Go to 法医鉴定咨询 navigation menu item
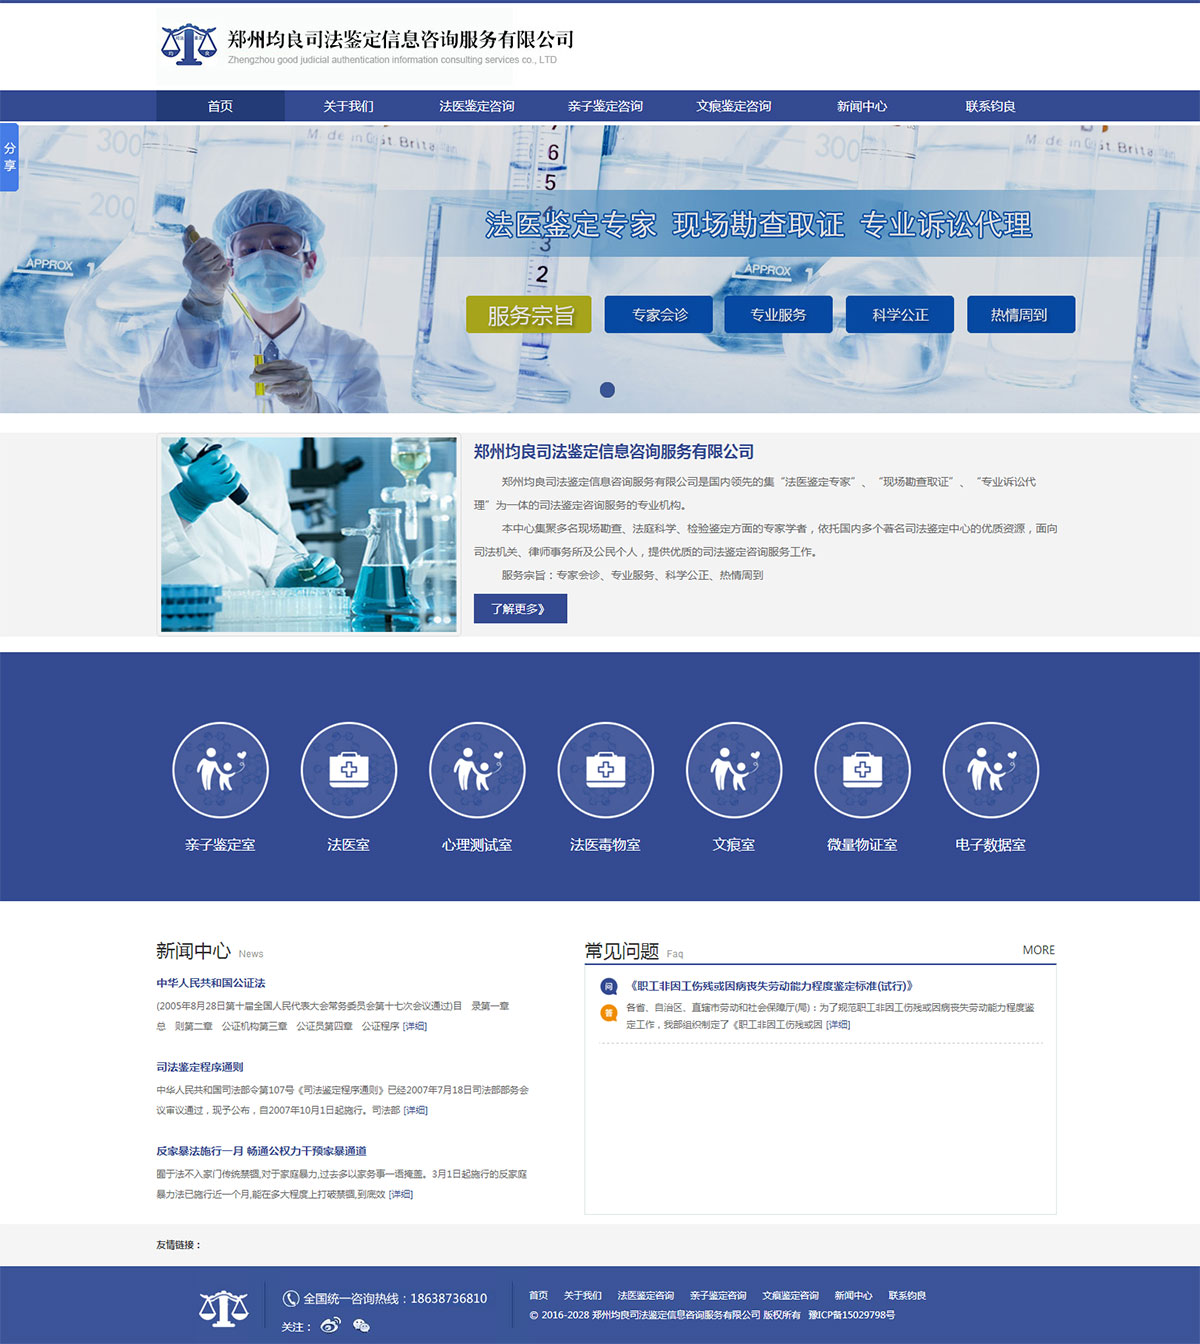The width and height of the screenshot is (1200, 1344). tap(477, 106)
